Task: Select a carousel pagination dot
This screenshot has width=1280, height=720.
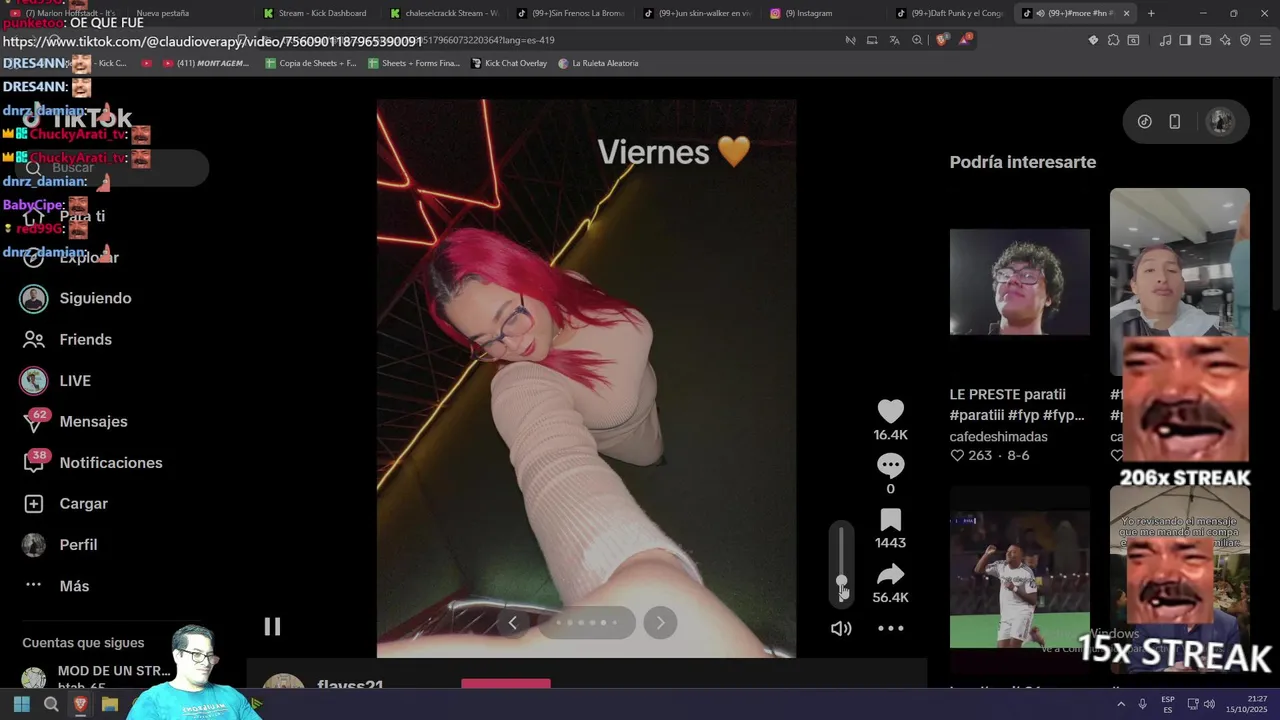Action: pyautogui.click(x=587, y=623)
